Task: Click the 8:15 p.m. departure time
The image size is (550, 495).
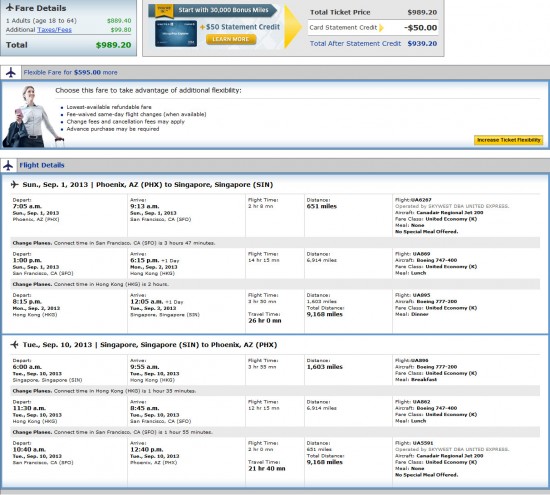Action: tap(27, 302)
